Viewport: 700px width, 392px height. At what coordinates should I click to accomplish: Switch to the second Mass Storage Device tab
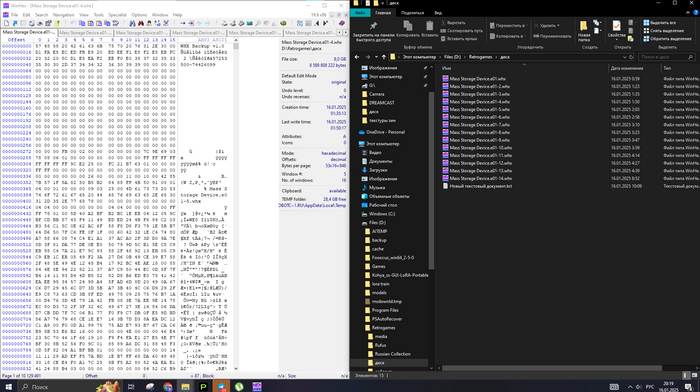(85, 33)
